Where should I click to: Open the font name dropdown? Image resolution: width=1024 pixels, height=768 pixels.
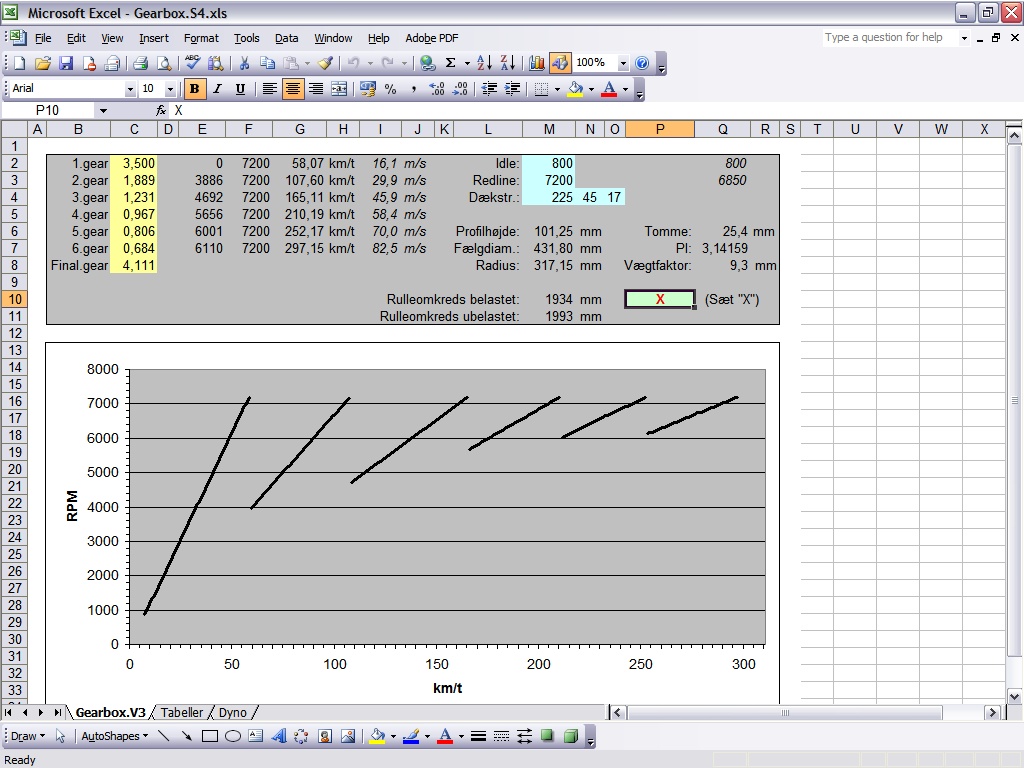130,89
